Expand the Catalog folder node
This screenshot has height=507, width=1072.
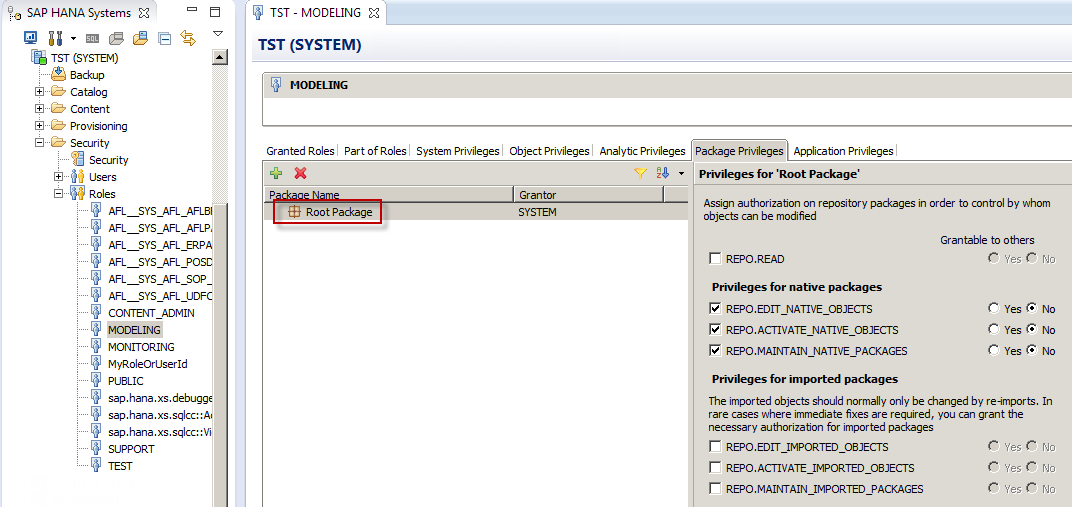pos(40,92)
